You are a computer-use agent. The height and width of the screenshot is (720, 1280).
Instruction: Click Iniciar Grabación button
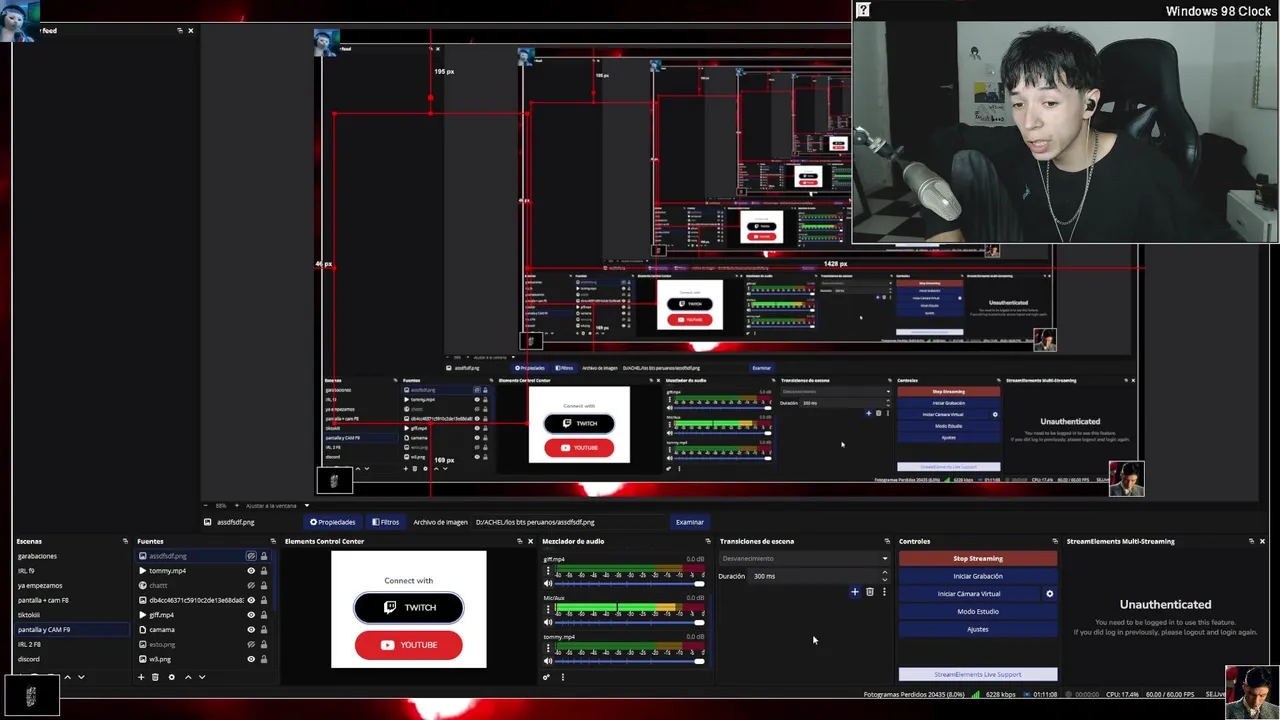[978, 576]
